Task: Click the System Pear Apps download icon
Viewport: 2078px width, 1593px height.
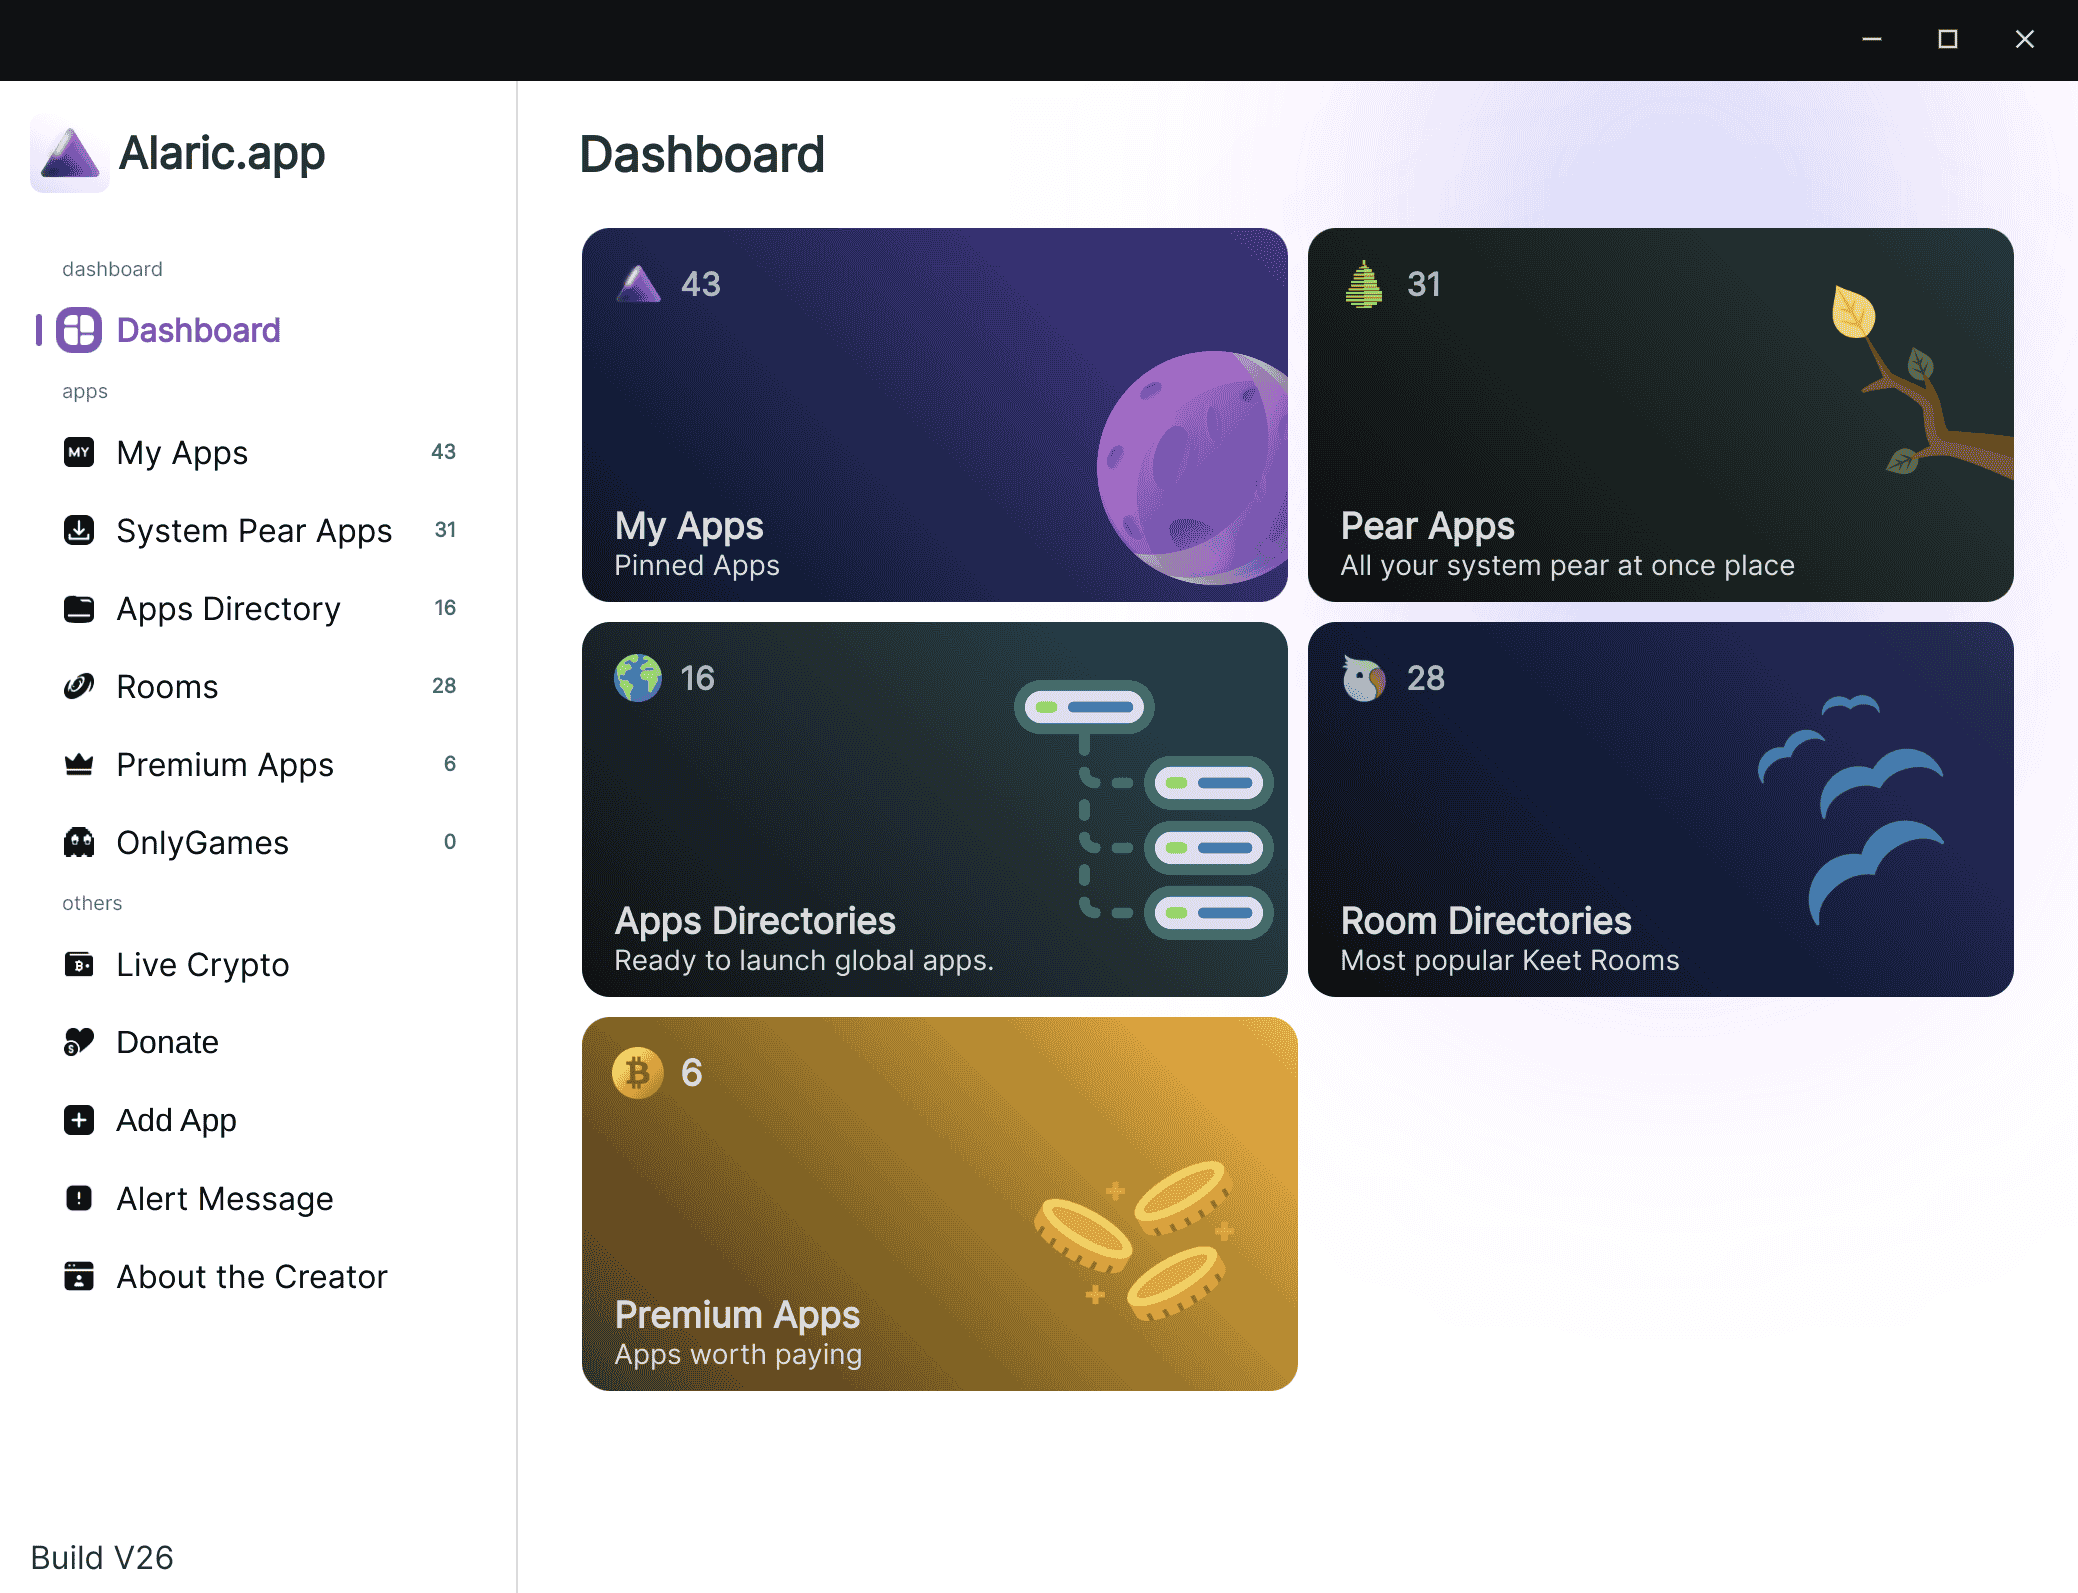Action: [x=79, y=530]
